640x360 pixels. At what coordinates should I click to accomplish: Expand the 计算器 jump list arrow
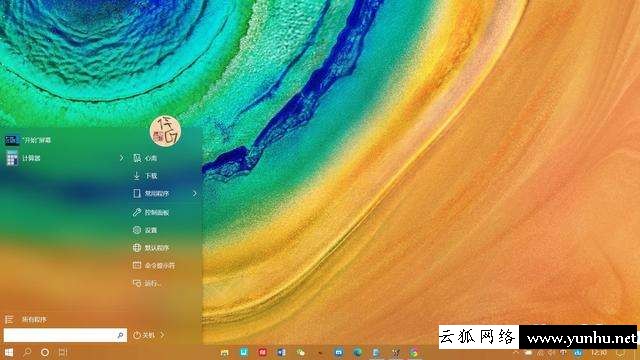(x=121, y=158)
